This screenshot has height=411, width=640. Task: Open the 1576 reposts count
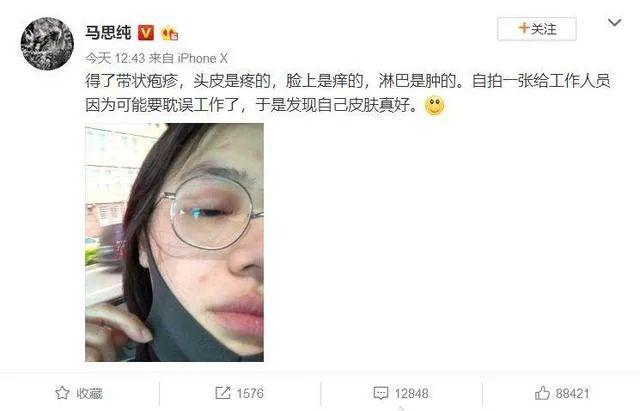point(250,393)
